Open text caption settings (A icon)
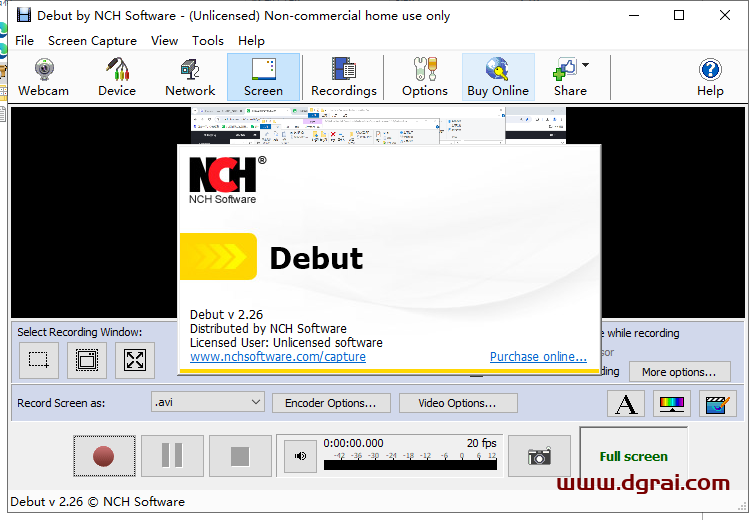Screen dimensions: 756x520 point(626,403)
